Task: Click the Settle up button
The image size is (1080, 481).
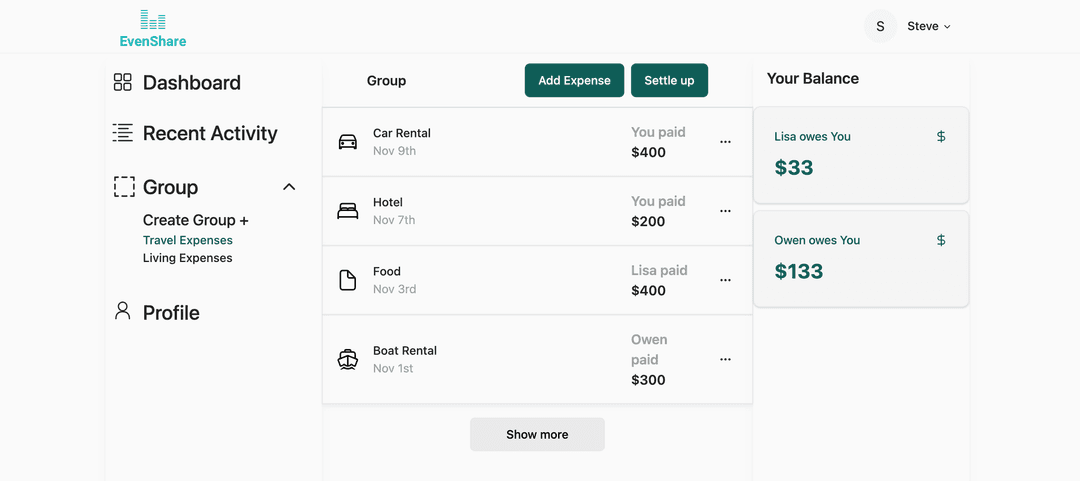Action: pyautogui.click(x=669, y=81)
